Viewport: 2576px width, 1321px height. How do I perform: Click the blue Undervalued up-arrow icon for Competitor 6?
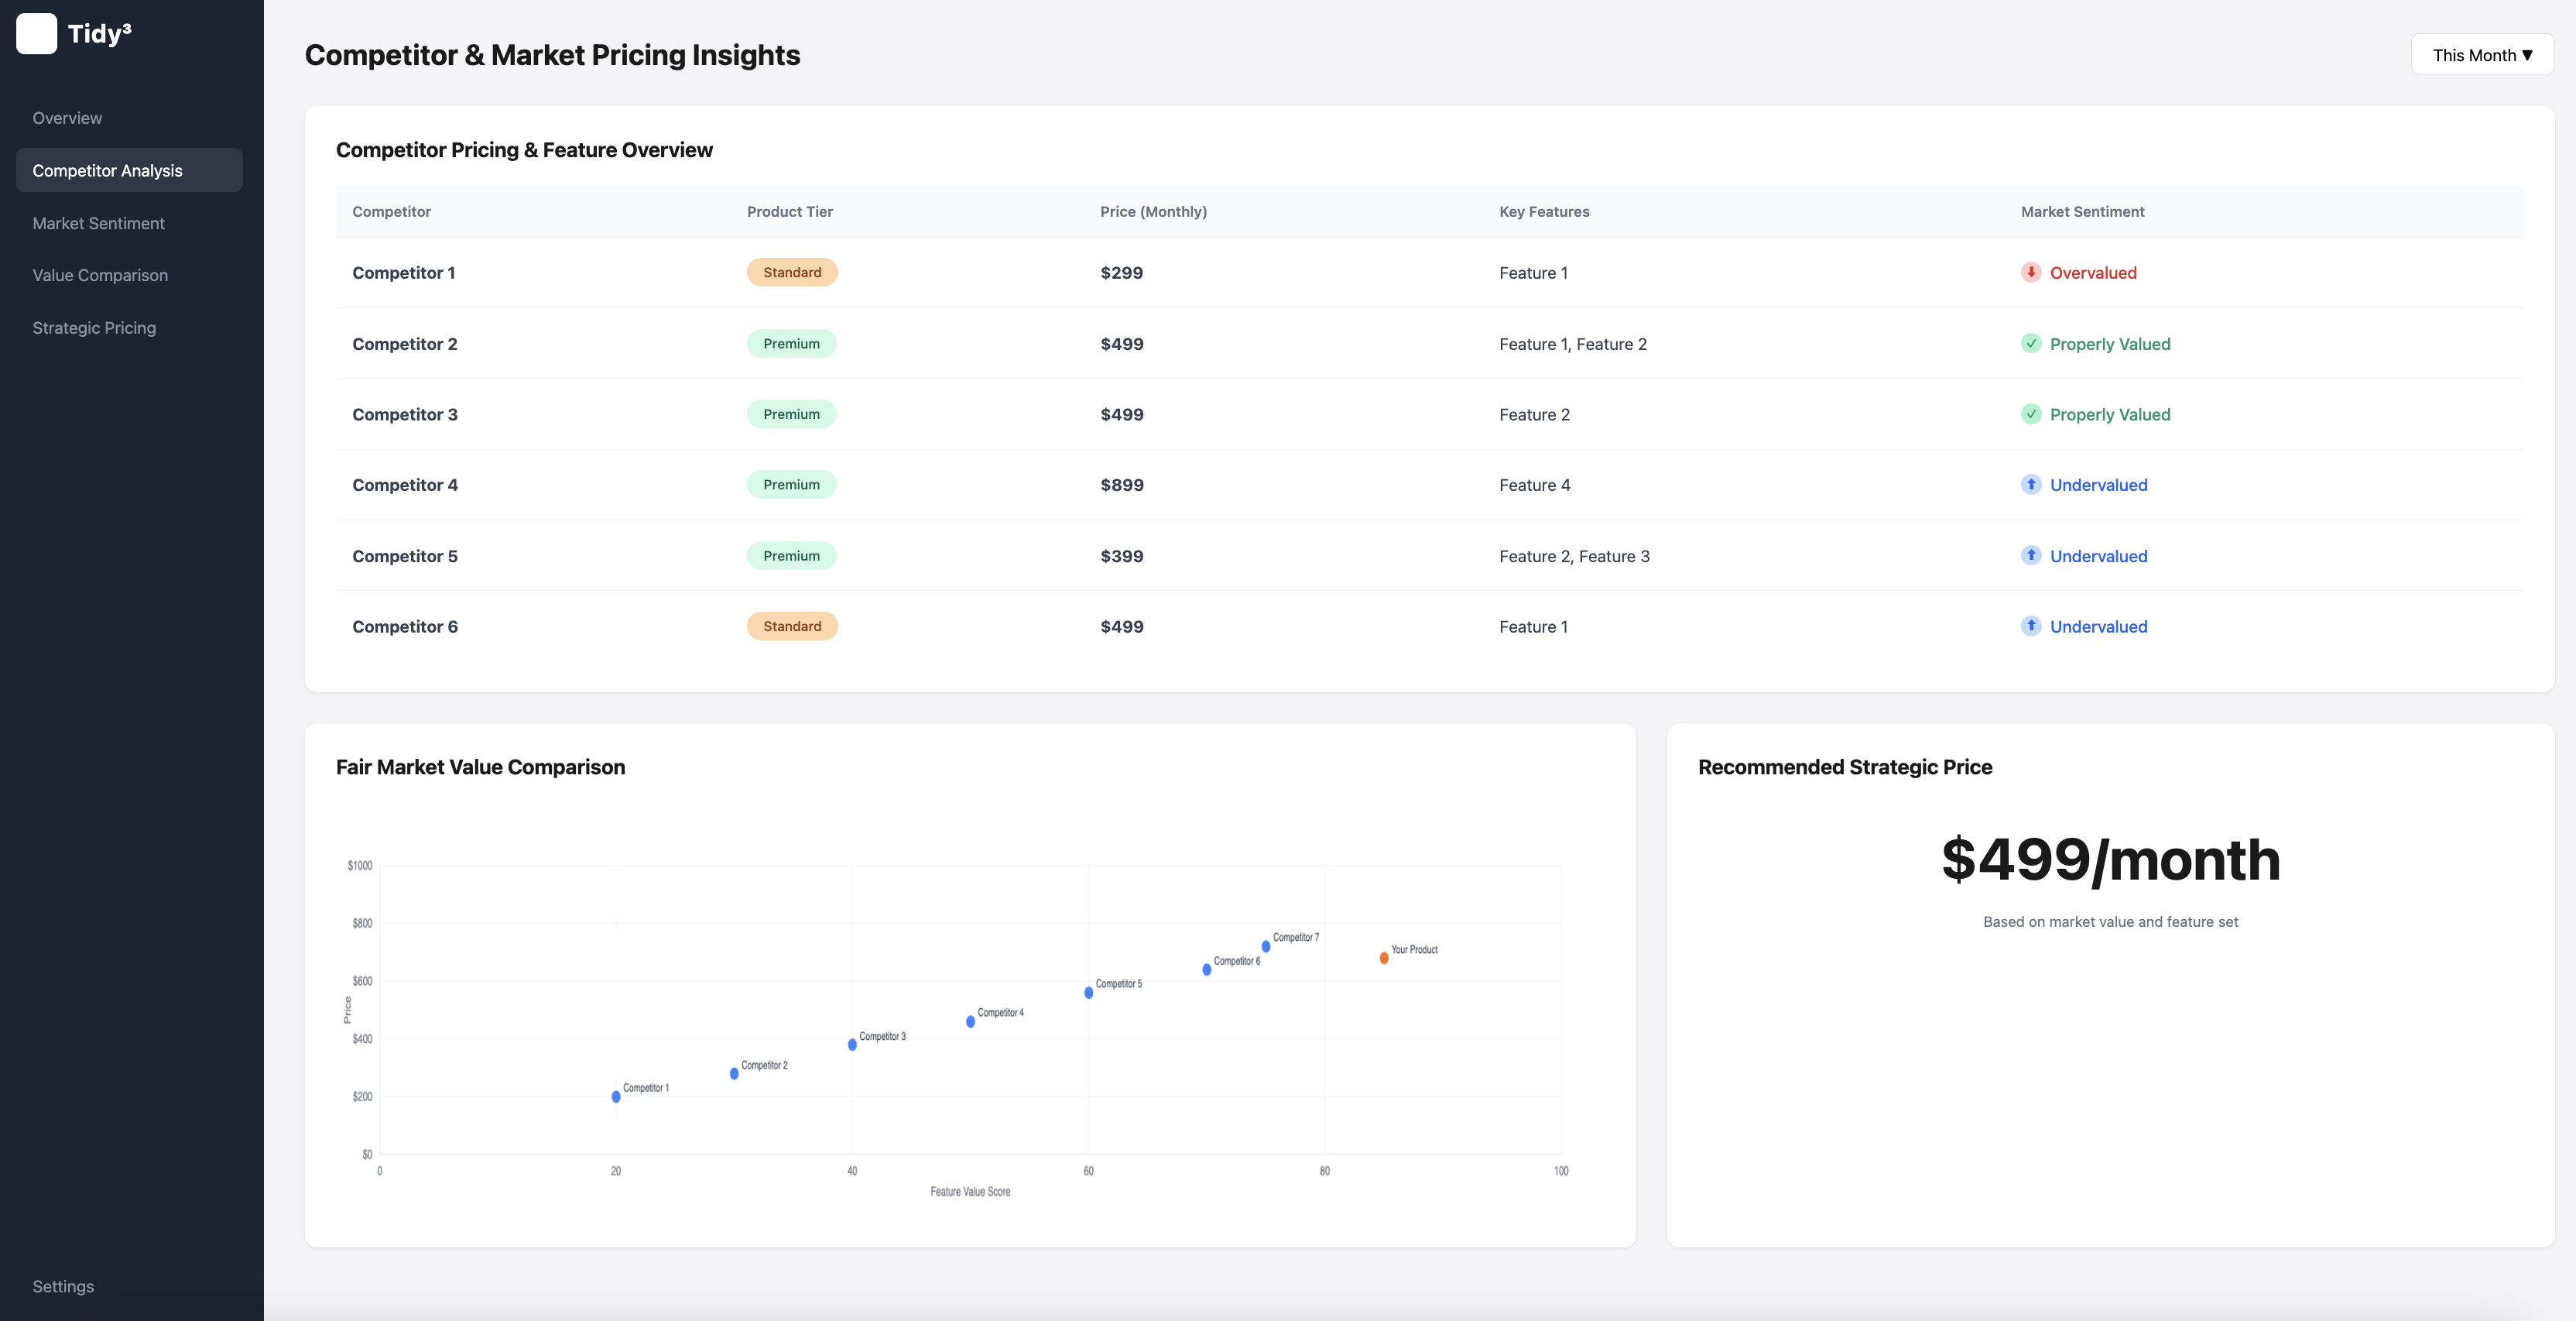click(2030, 626)
